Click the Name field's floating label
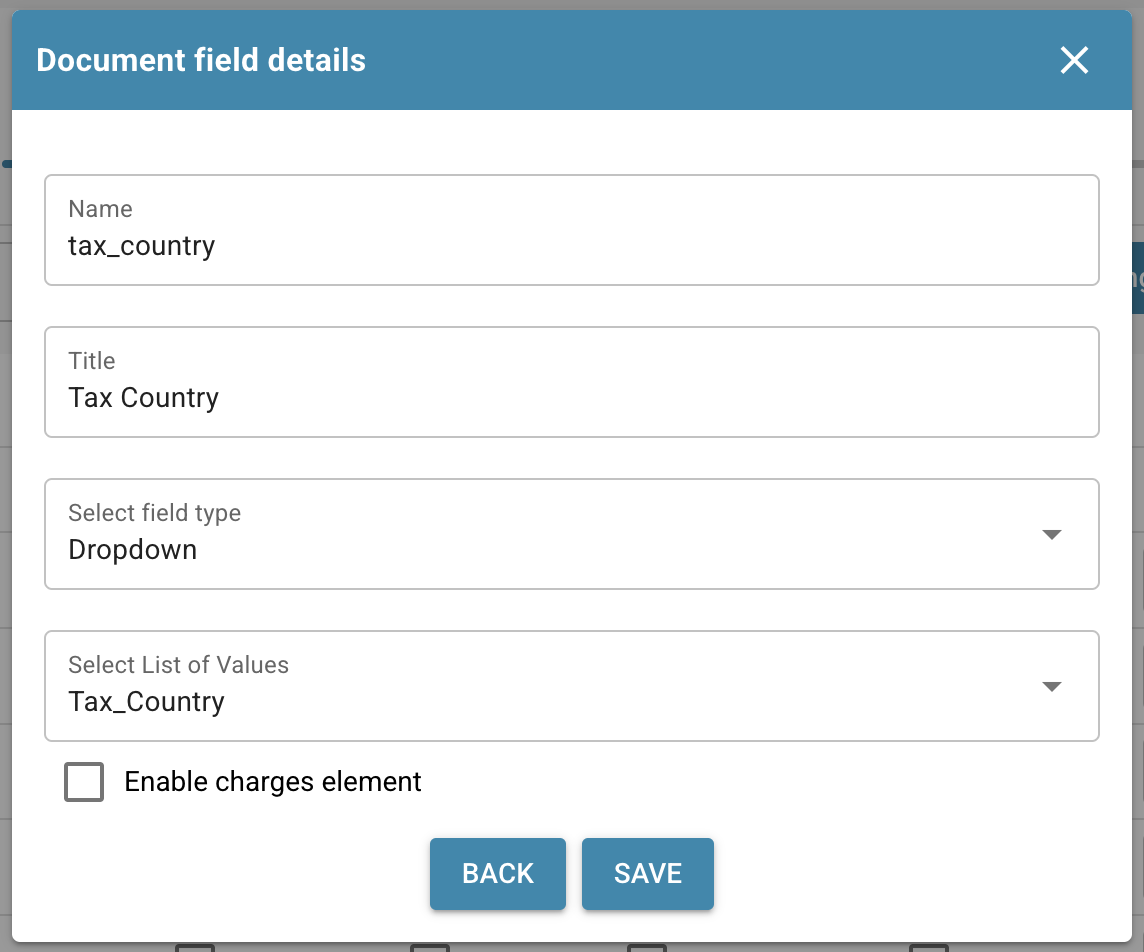This screenshot has width=1144, height=952. (x=100, y=209)
